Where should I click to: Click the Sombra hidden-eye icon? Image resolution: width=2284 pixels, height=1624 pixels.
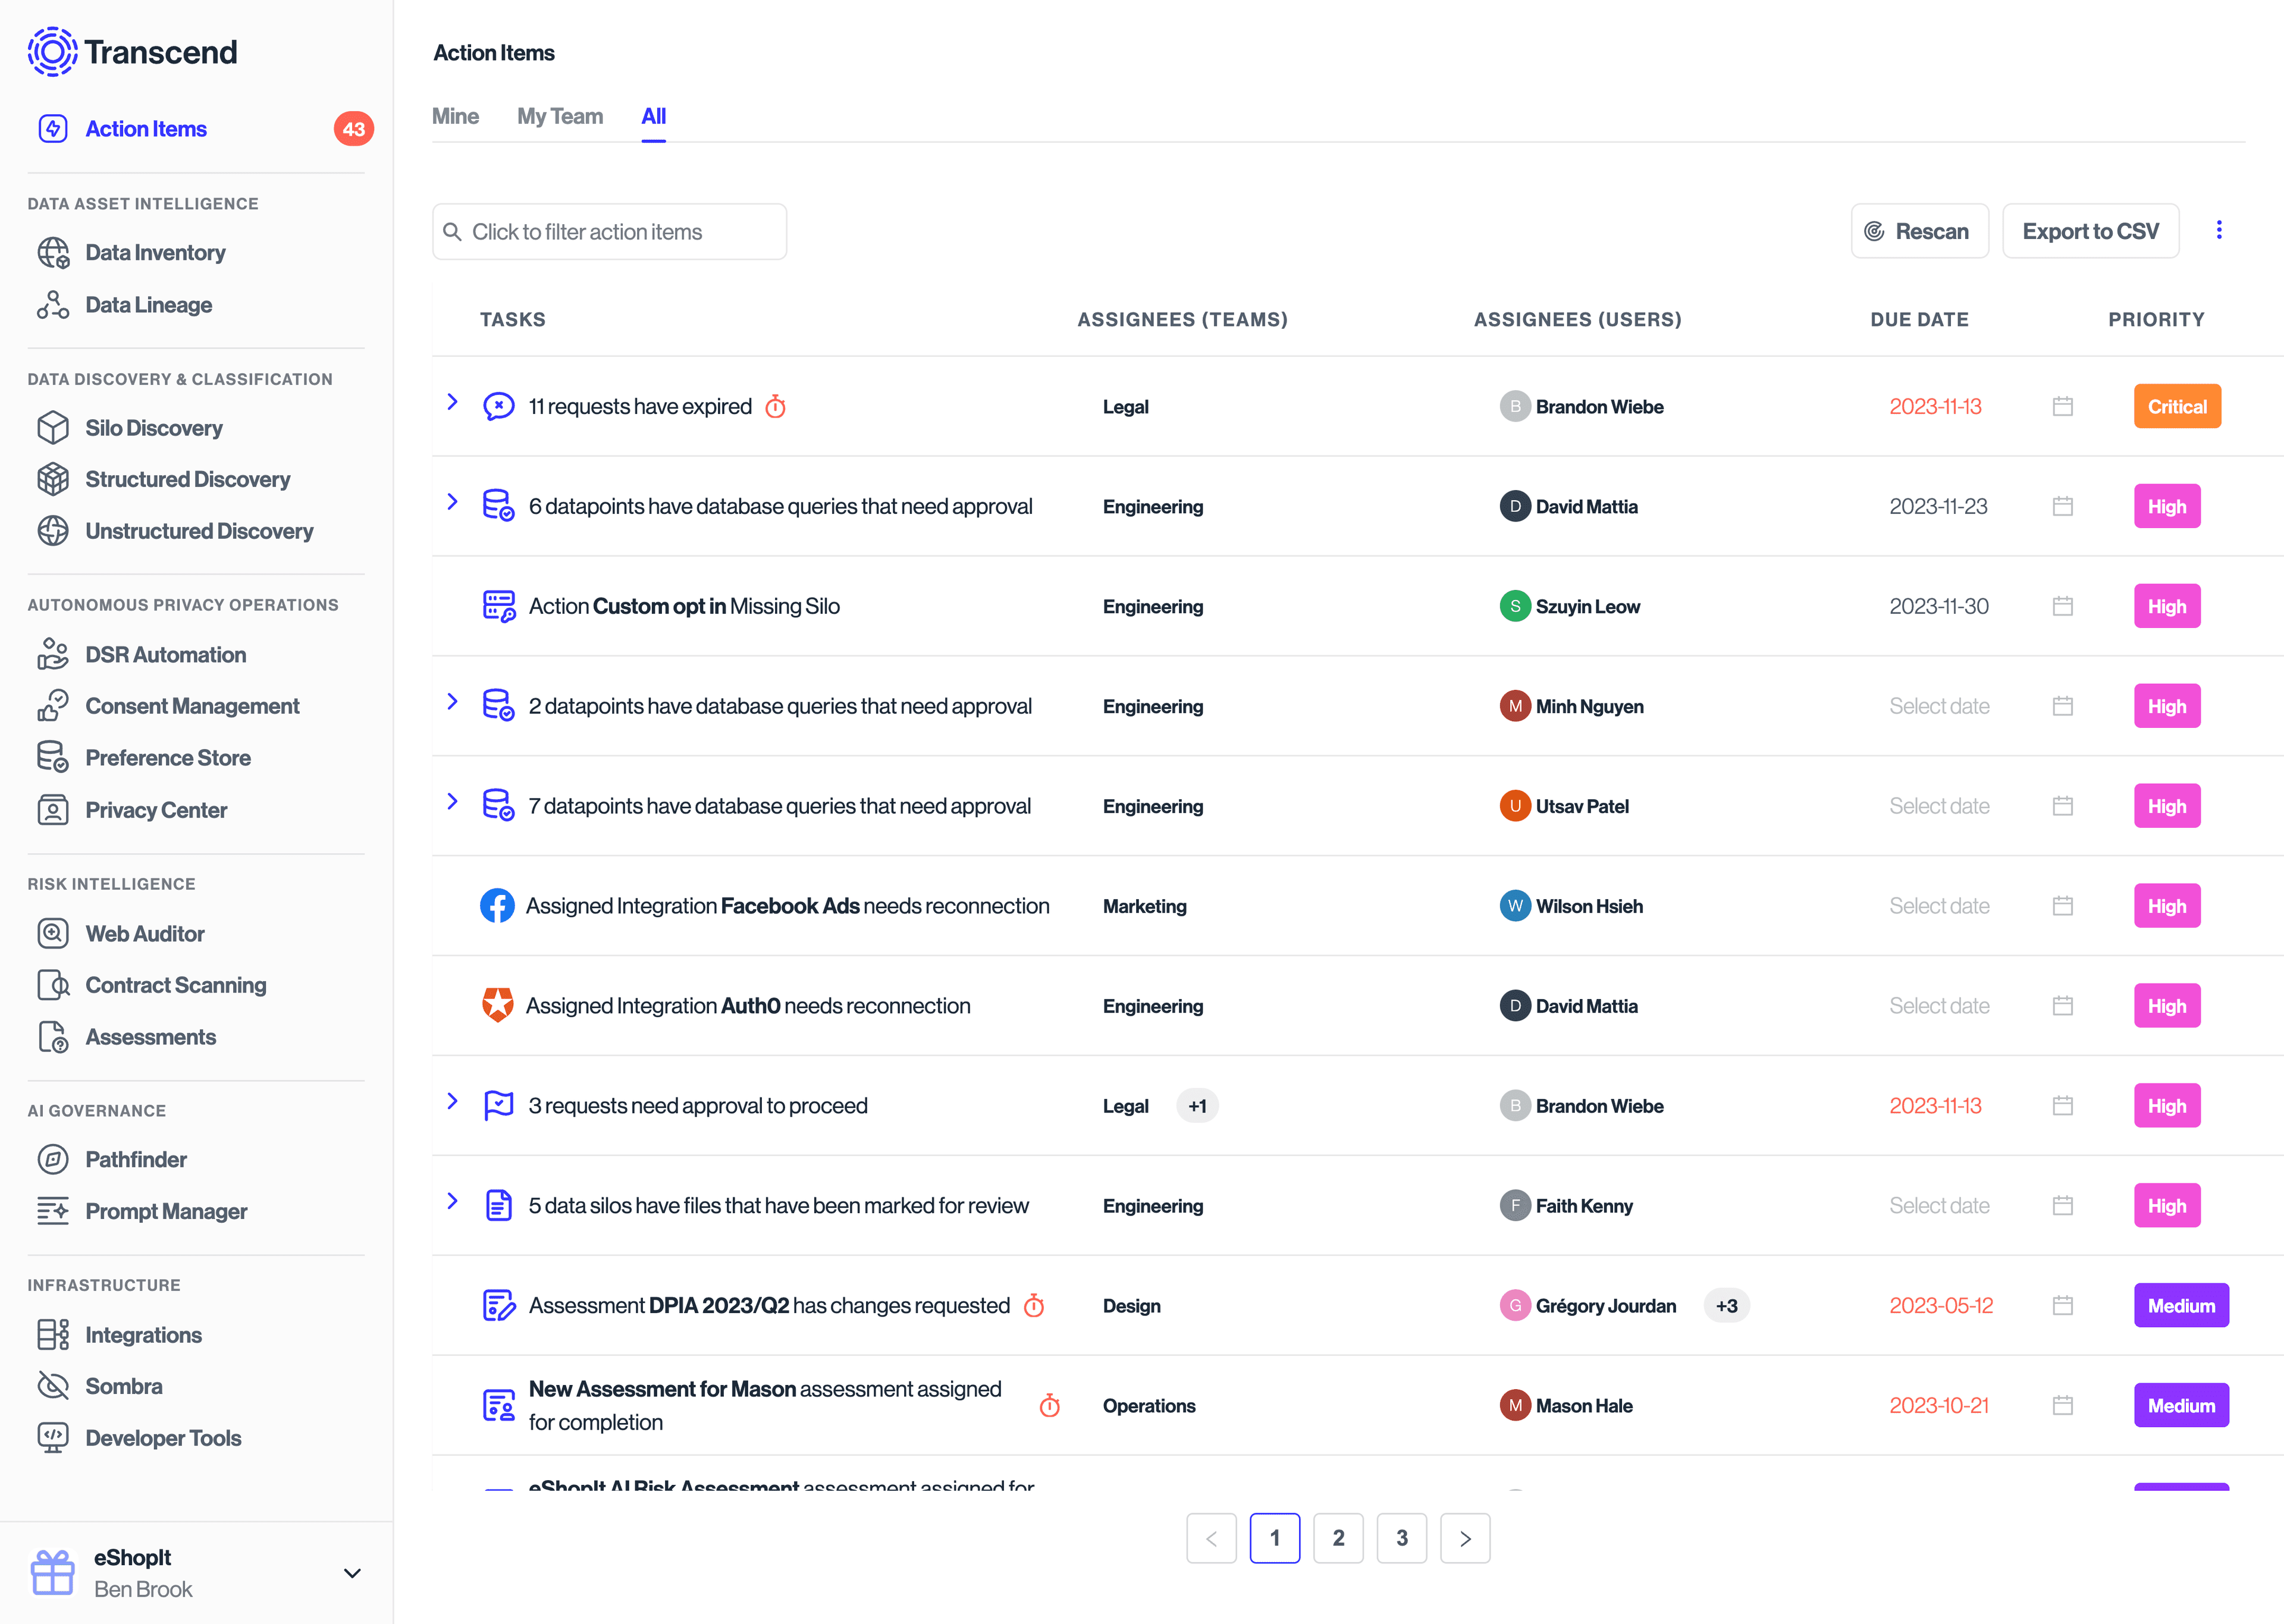click(52, 1386)
